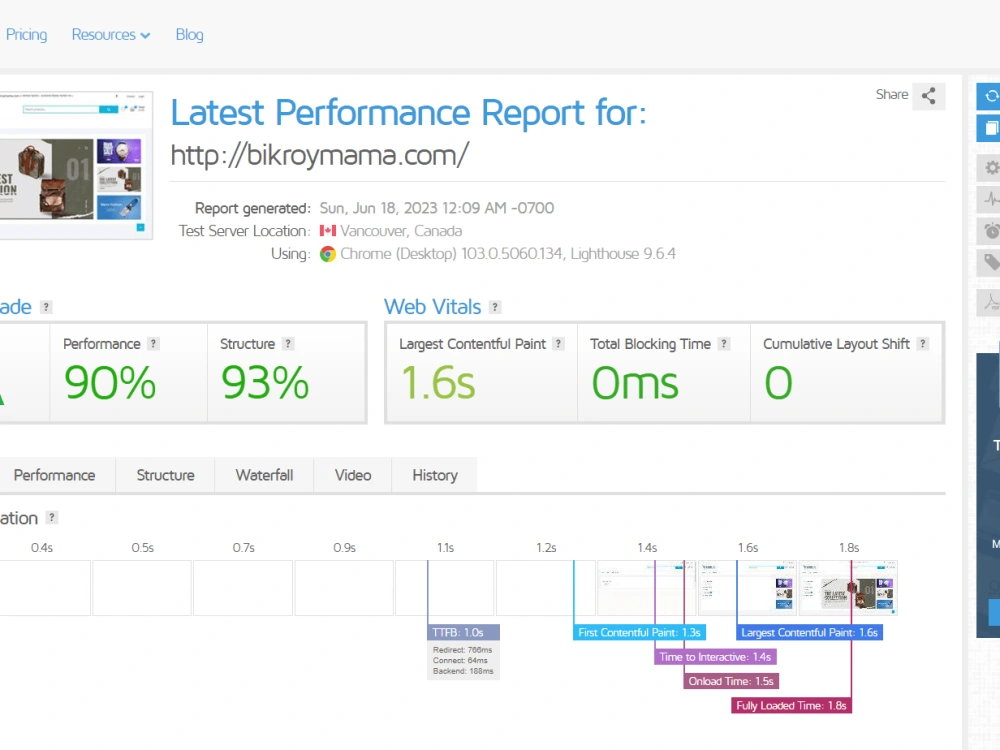Click the 1.1s timeline label
Image resolution: width=1000 pixels, height=750 pixels.
[445, 548]
